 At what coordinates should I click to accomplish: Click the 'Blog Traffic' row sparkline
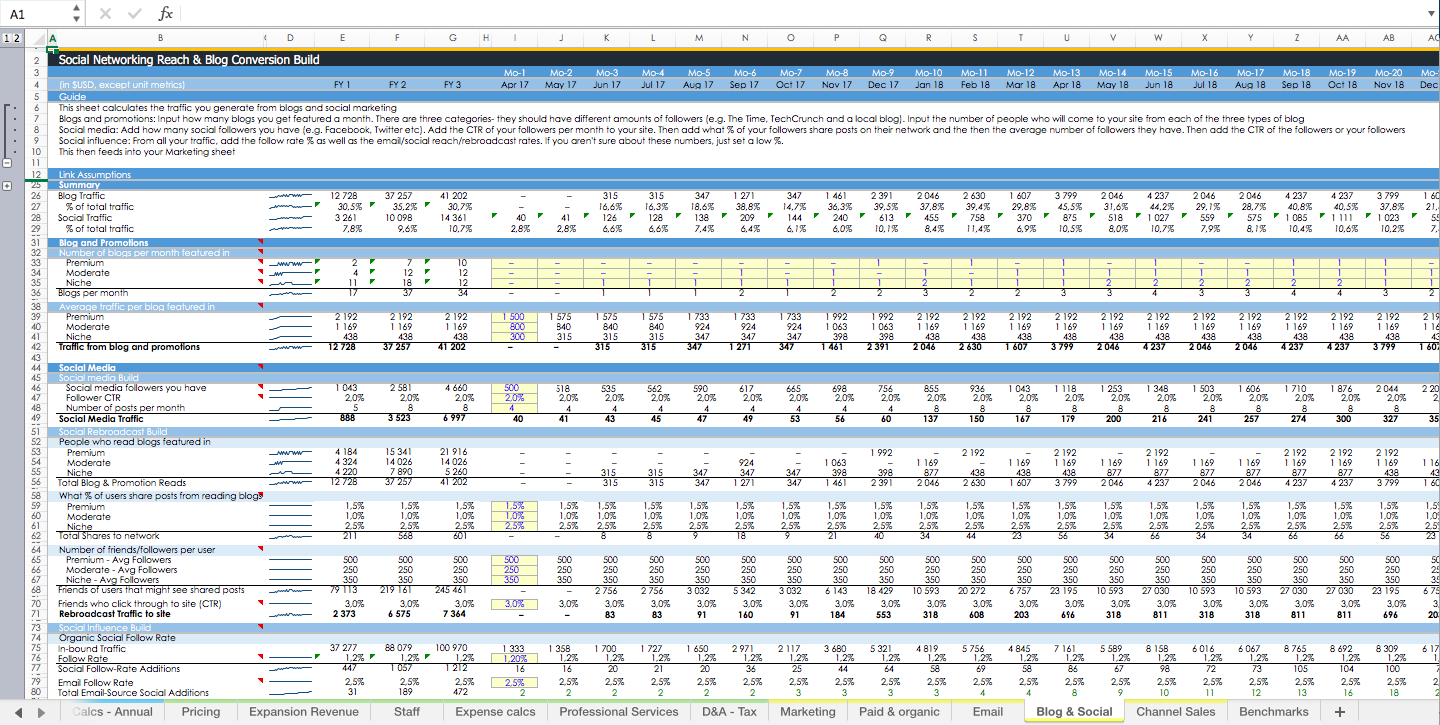(290, 195)
